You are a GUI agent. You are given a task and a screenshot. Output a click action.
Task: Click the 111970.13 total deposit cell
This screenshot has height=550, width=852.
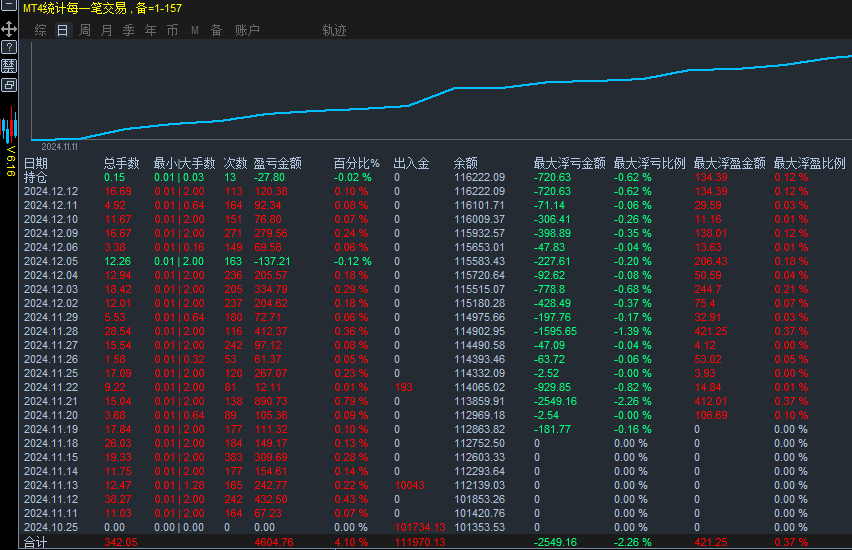pyautogui.click(x=420, y=542)
